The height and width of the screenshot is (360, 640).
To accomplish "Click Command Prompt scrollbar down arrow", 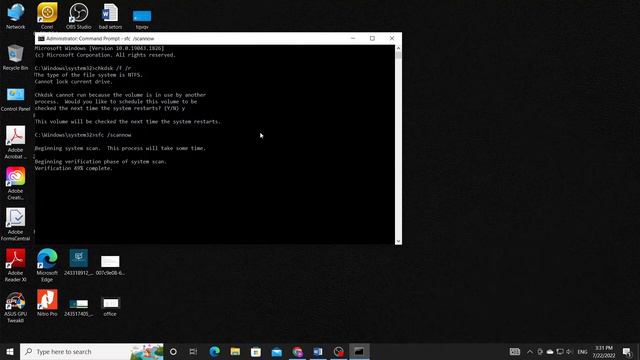I will click(398, 241).
